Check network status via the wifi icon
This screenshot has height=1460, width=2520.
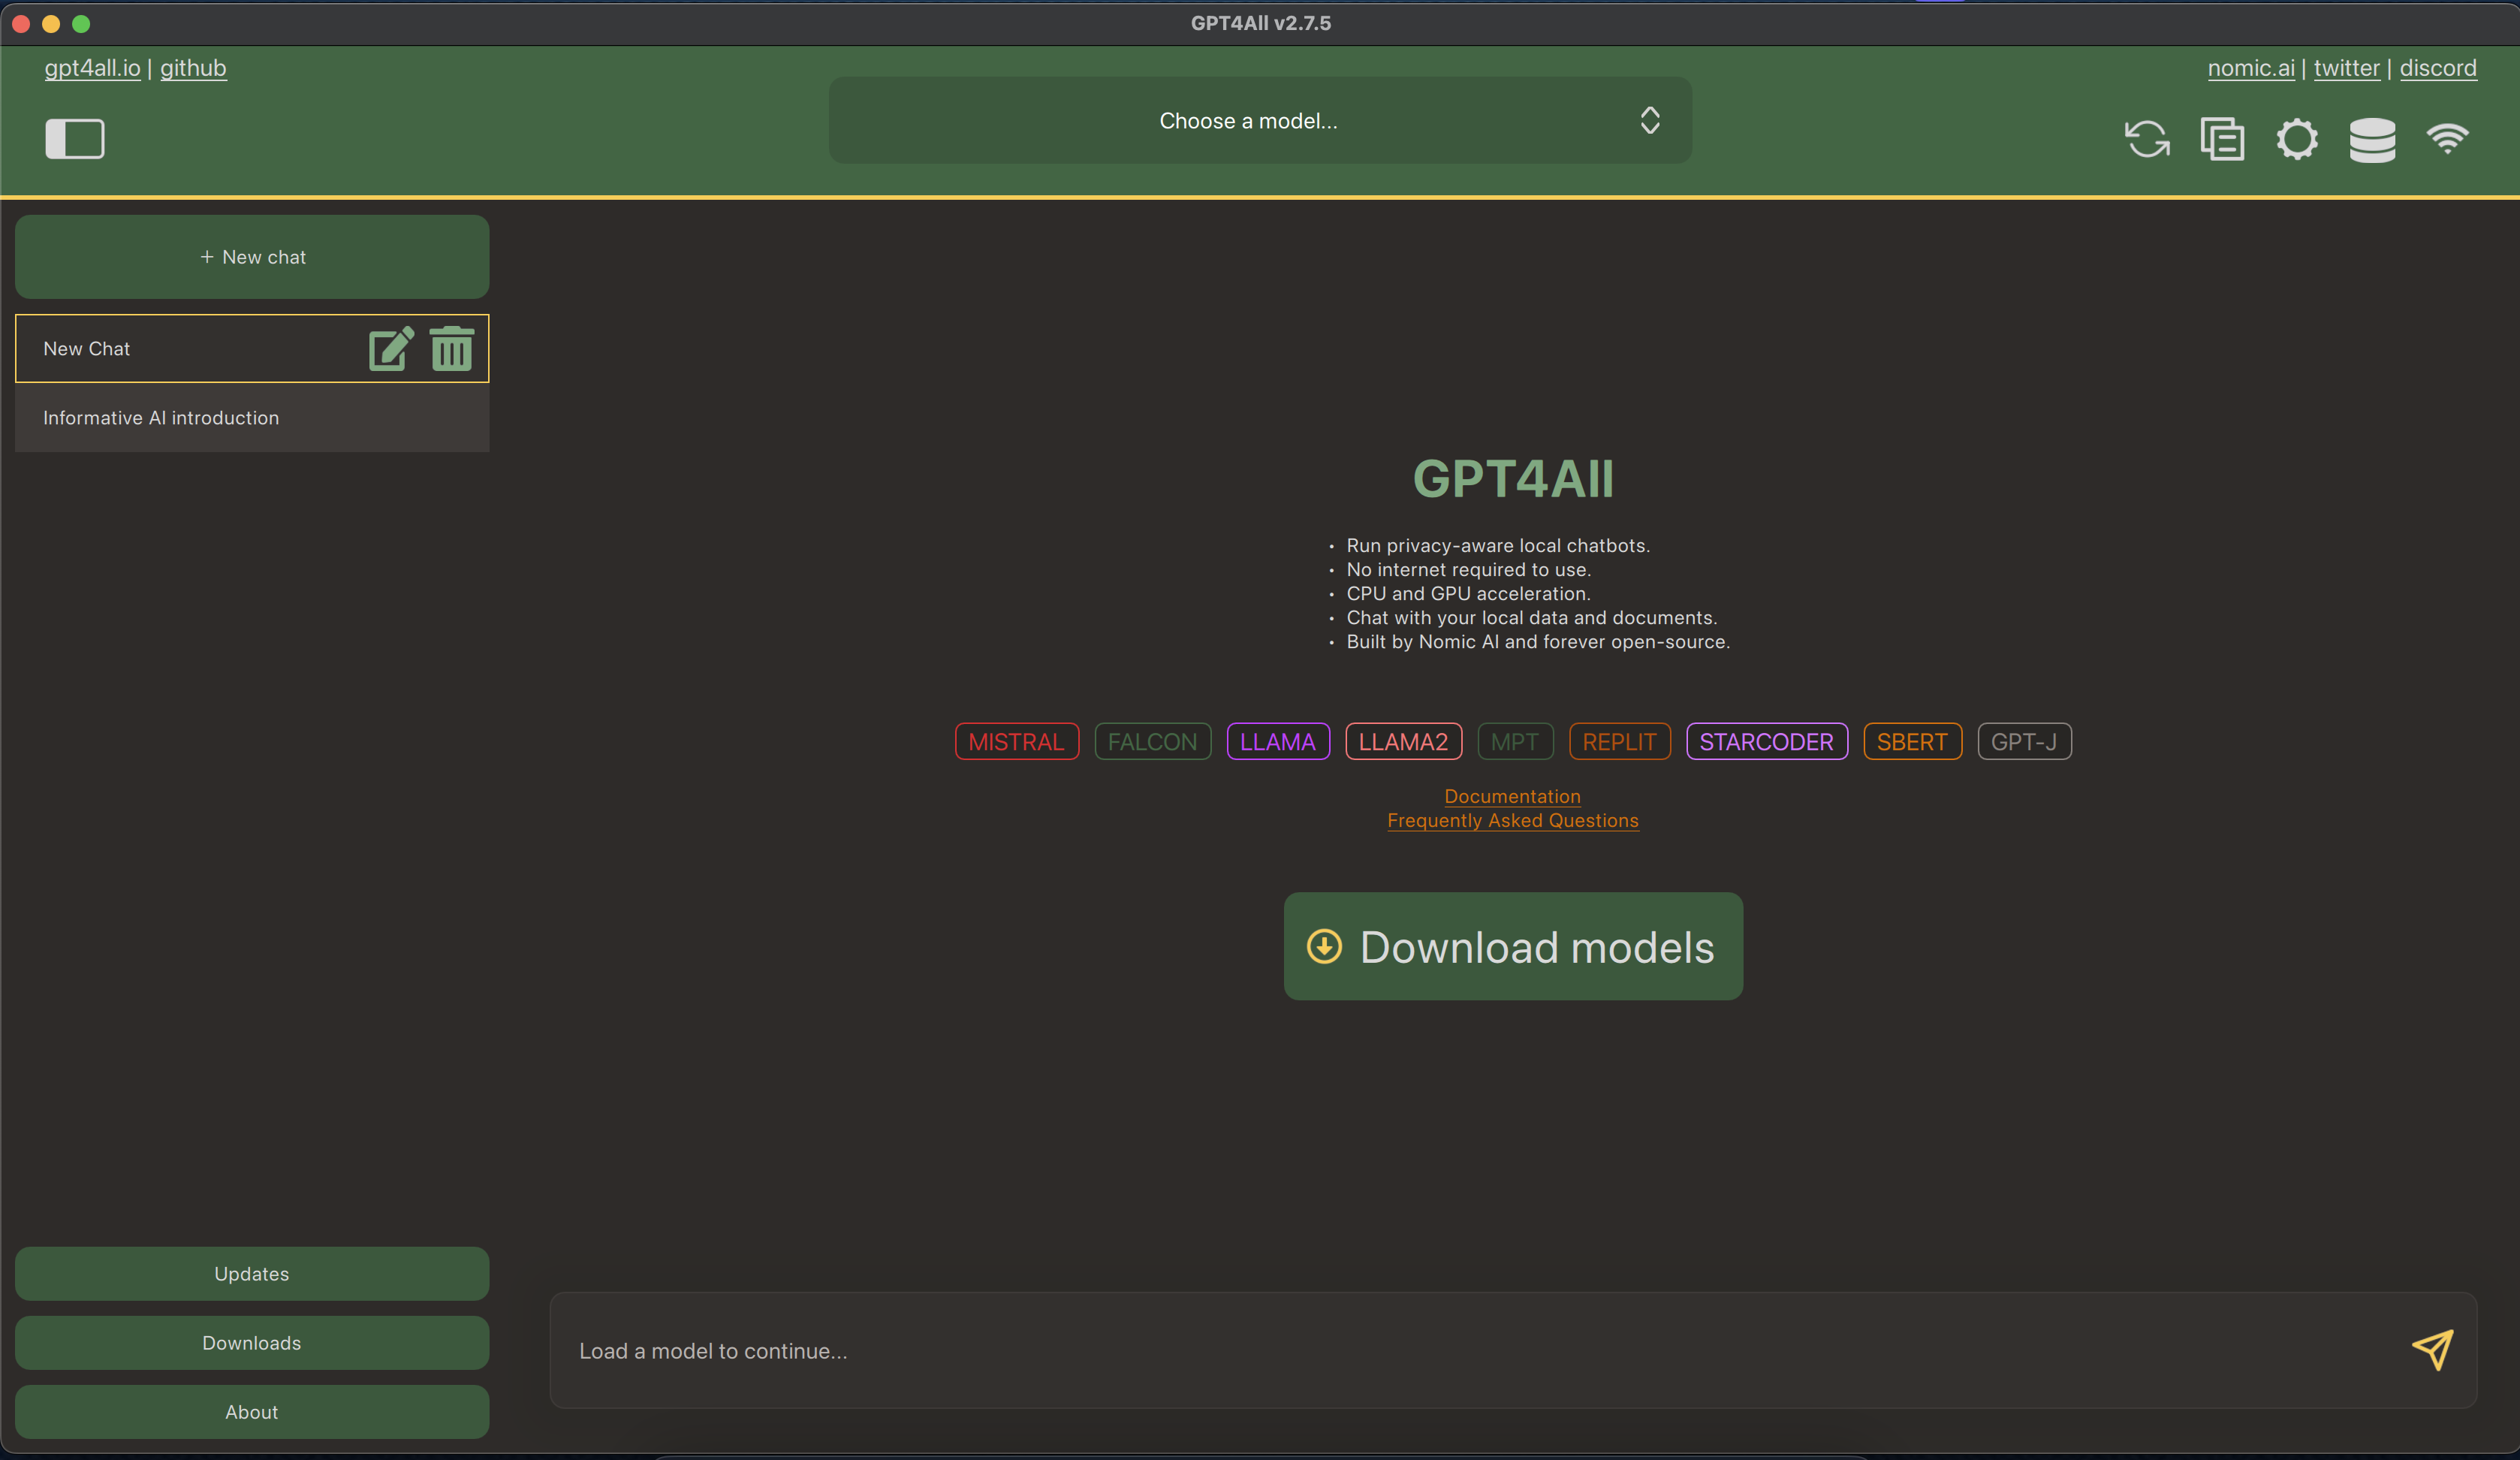pos(2449,139)
